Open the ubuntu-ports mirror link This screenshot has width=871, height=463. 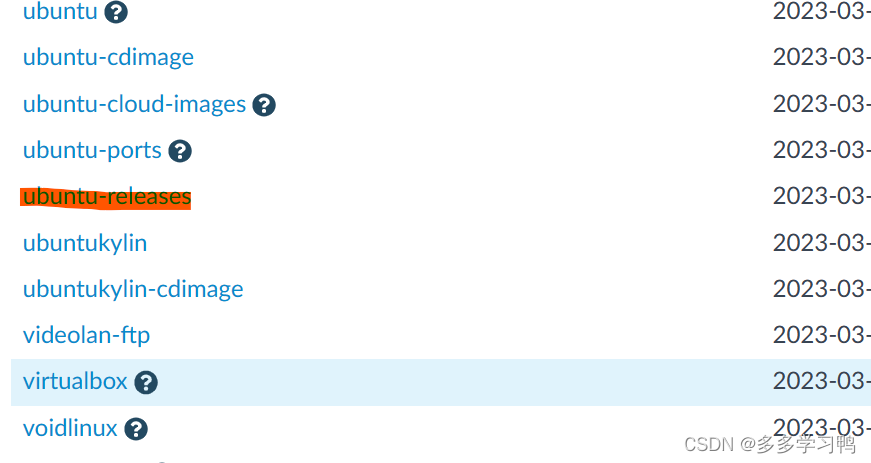(92, 150)
